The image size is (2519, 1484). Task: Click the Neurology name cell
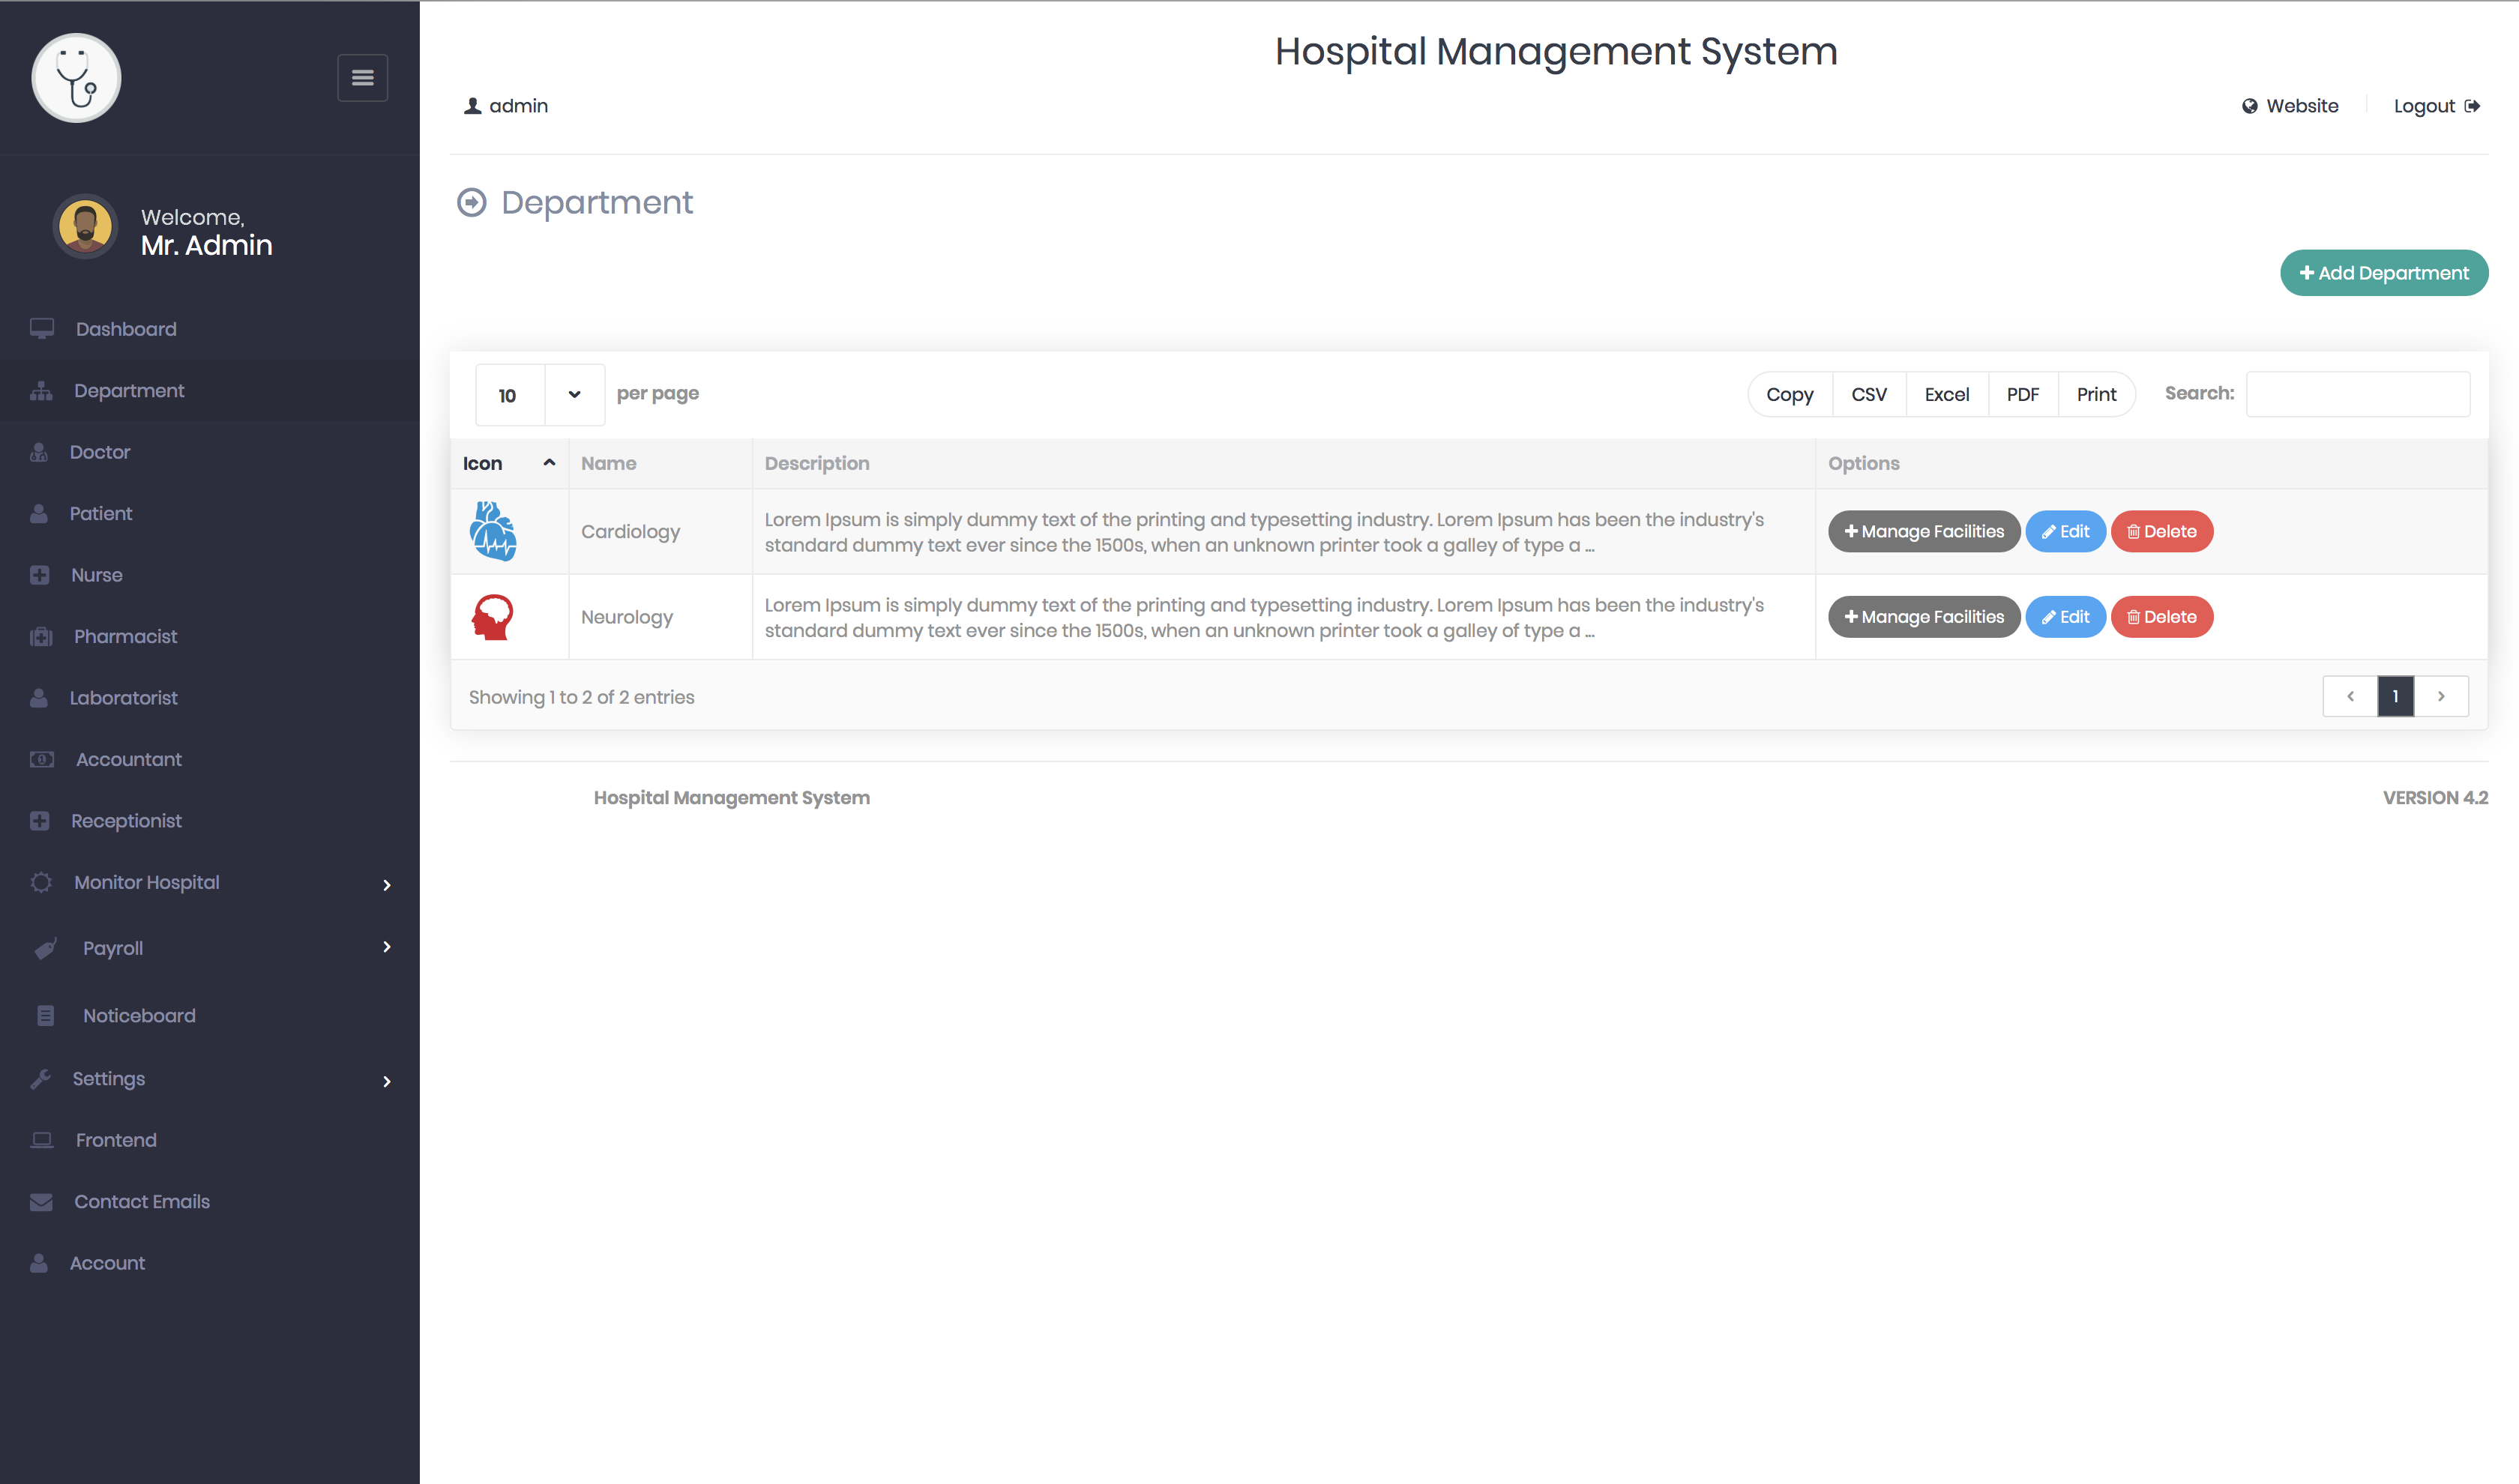[x=660, y=617]
